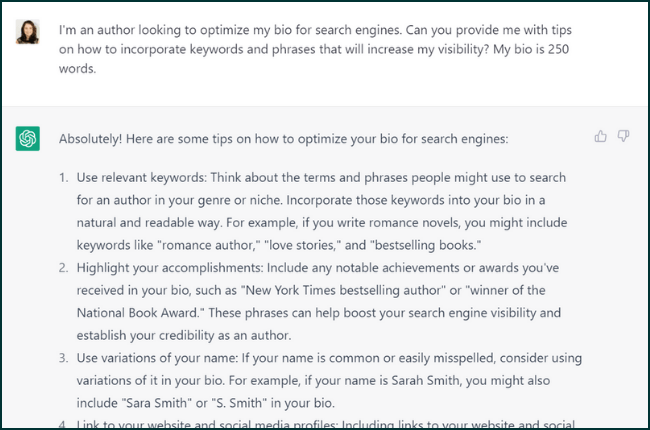This screenshot has width=650, height=430.
Task: Click the thumbs up icon on the response
Action: pyautogui.click(x=600, y=136)
